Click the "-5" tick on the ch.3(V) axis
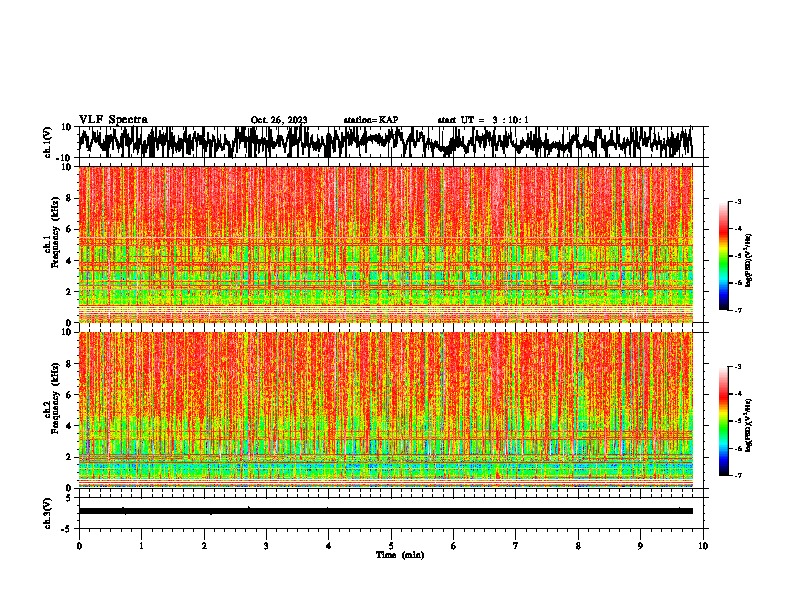Screen dimensions: 792x612 [67, 529]
